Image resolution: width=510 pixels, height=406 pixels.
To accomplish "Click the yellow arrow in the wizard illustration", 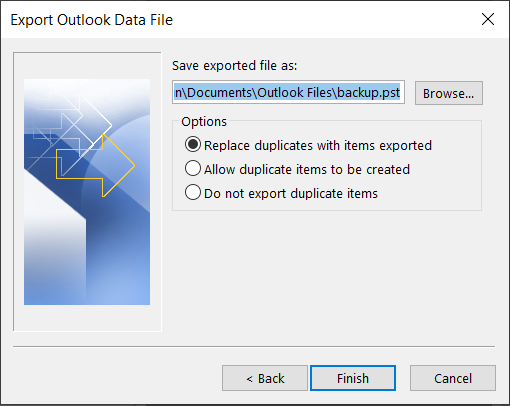I will (x=97, y=165).
